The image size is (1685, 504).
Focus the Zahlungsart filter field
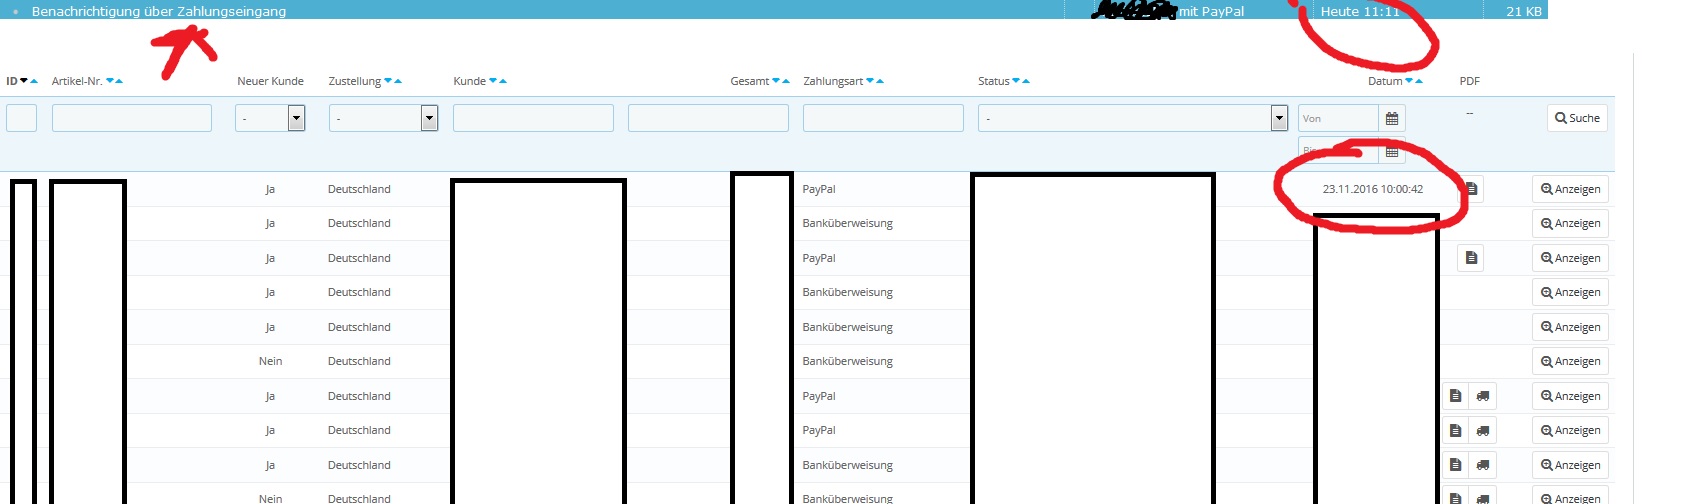tap(883, 118)
